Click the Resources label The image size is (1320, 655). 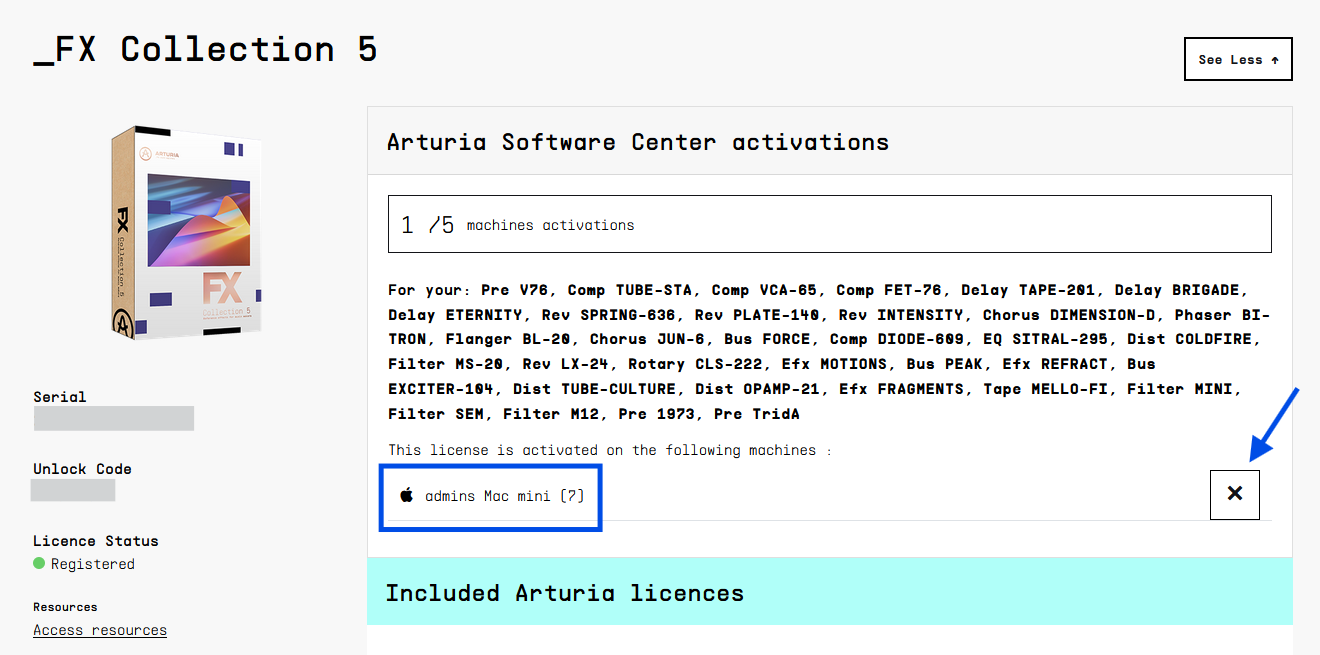pos(65,607)
